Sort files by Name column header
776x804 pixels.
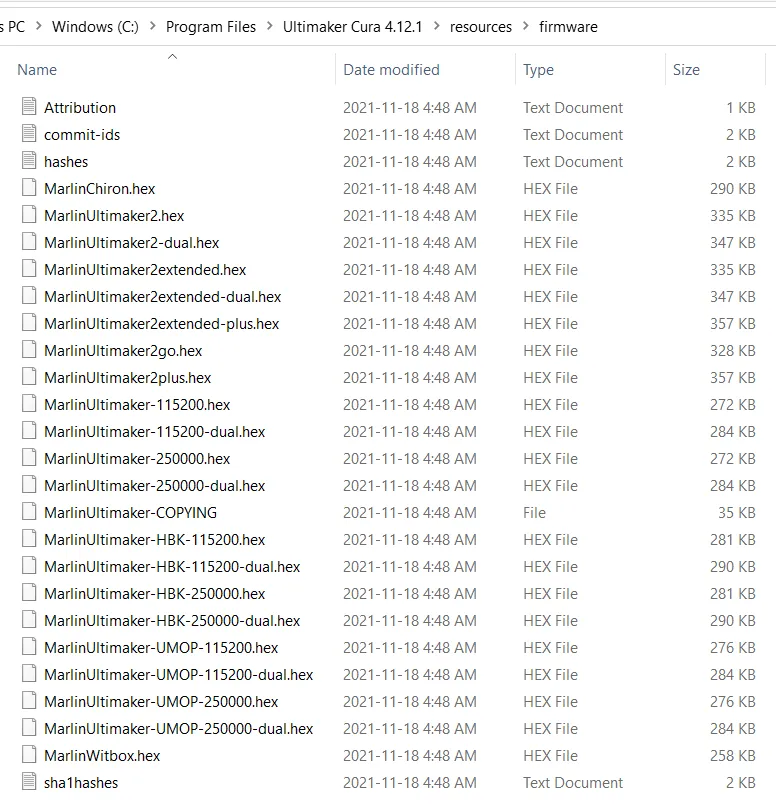[37, 70]
